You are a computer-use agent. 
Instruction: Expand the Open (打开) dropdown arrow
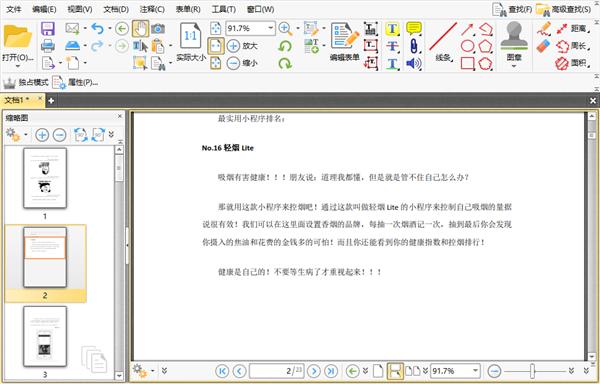[x=17, y=67]
